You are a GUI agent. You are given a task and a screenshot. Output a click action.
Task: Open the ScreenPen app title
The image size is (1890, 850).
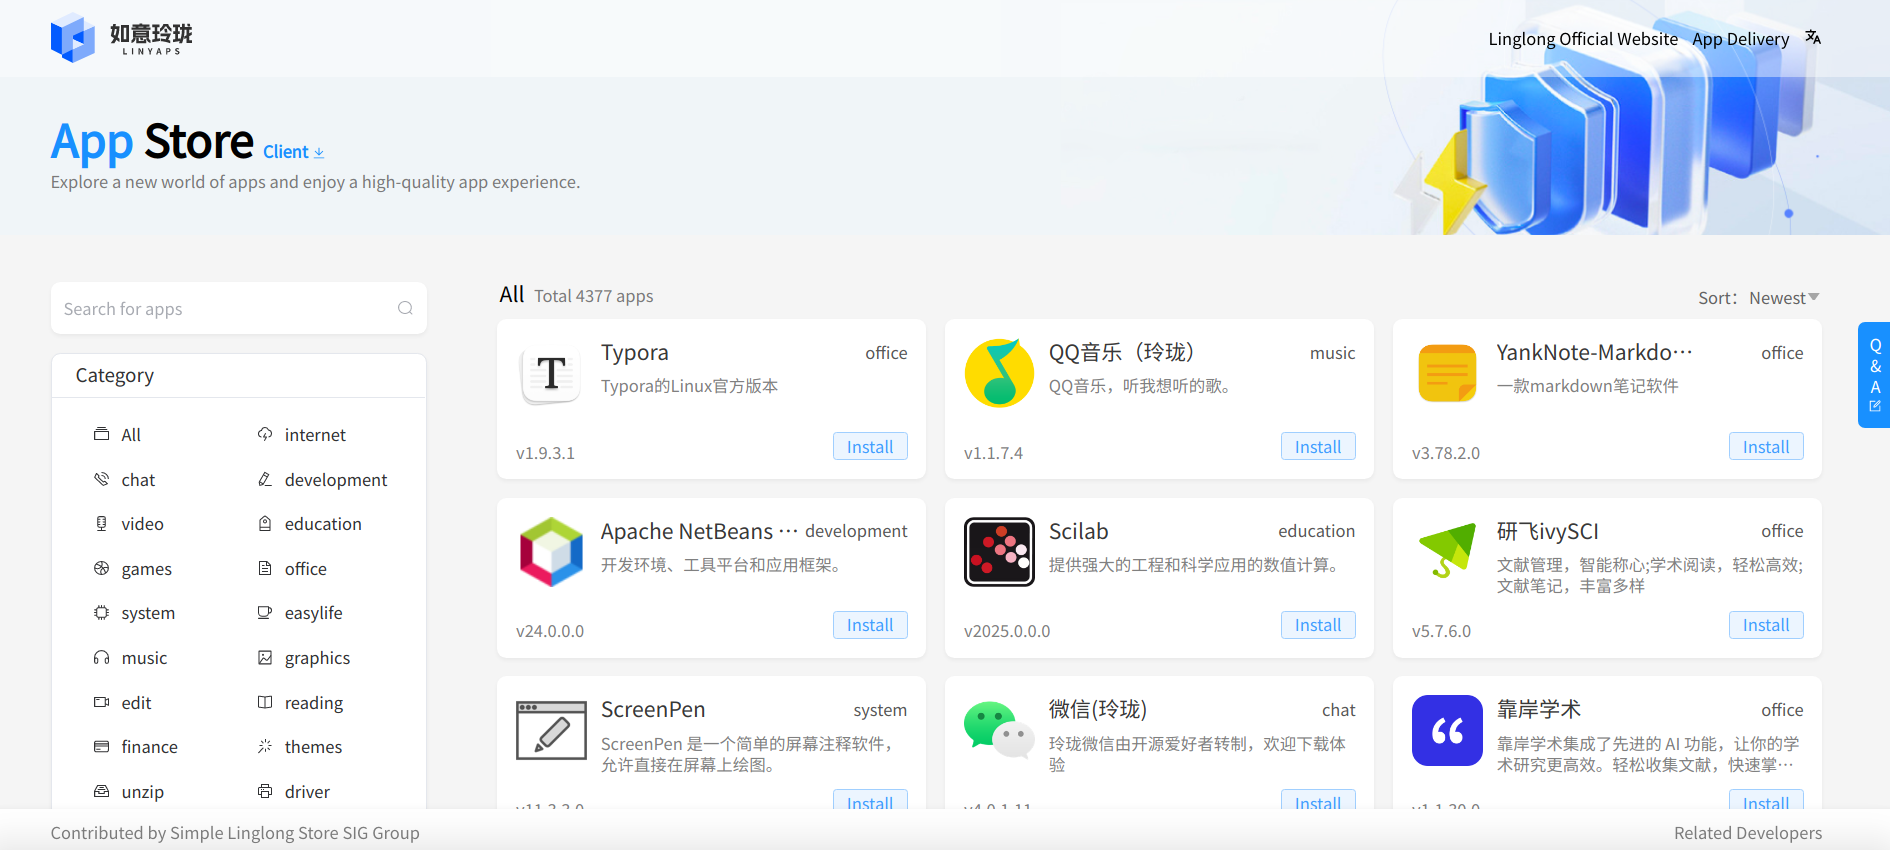[652, 710]
